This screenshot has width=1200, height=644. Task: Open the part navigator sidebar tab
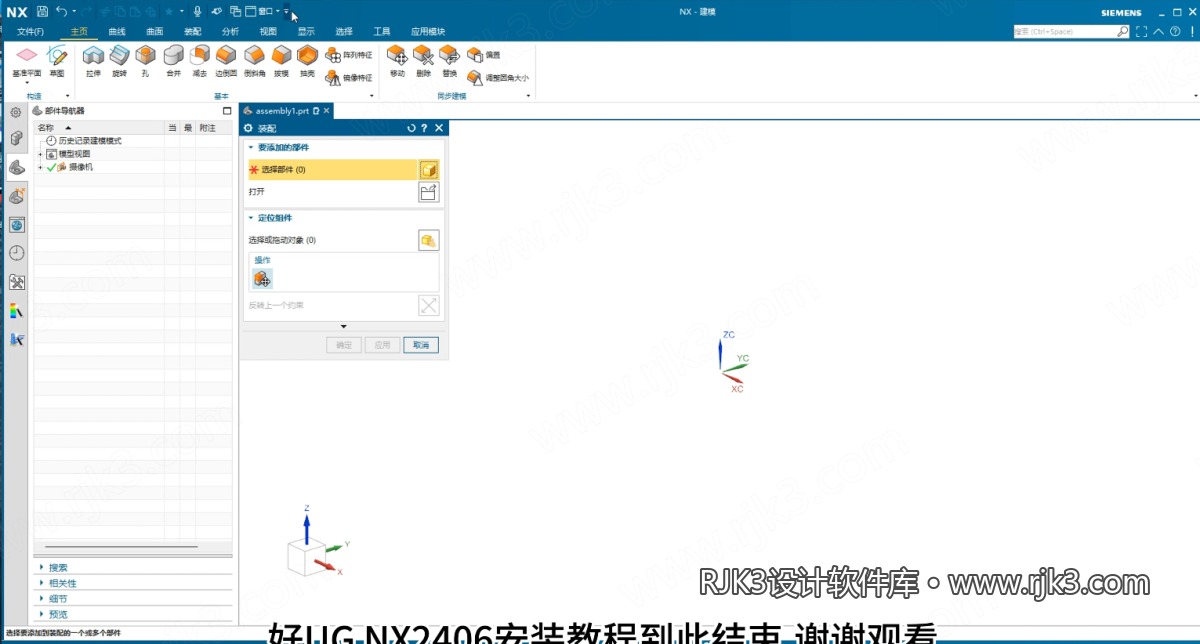(17, 167)
